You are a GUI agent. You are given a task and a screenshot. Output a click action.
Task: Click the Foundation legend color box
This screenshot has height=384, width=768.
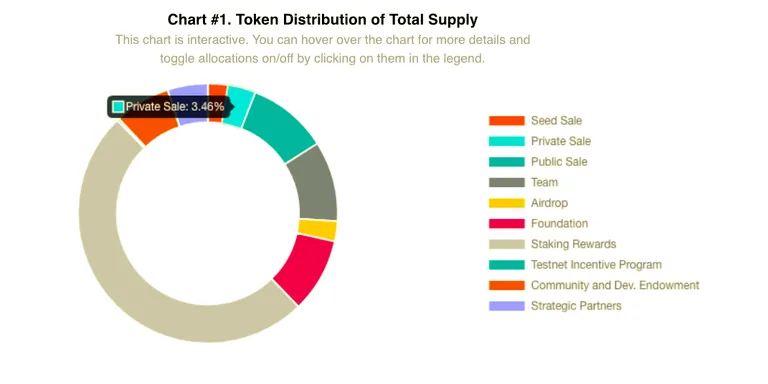click(506, 223)
